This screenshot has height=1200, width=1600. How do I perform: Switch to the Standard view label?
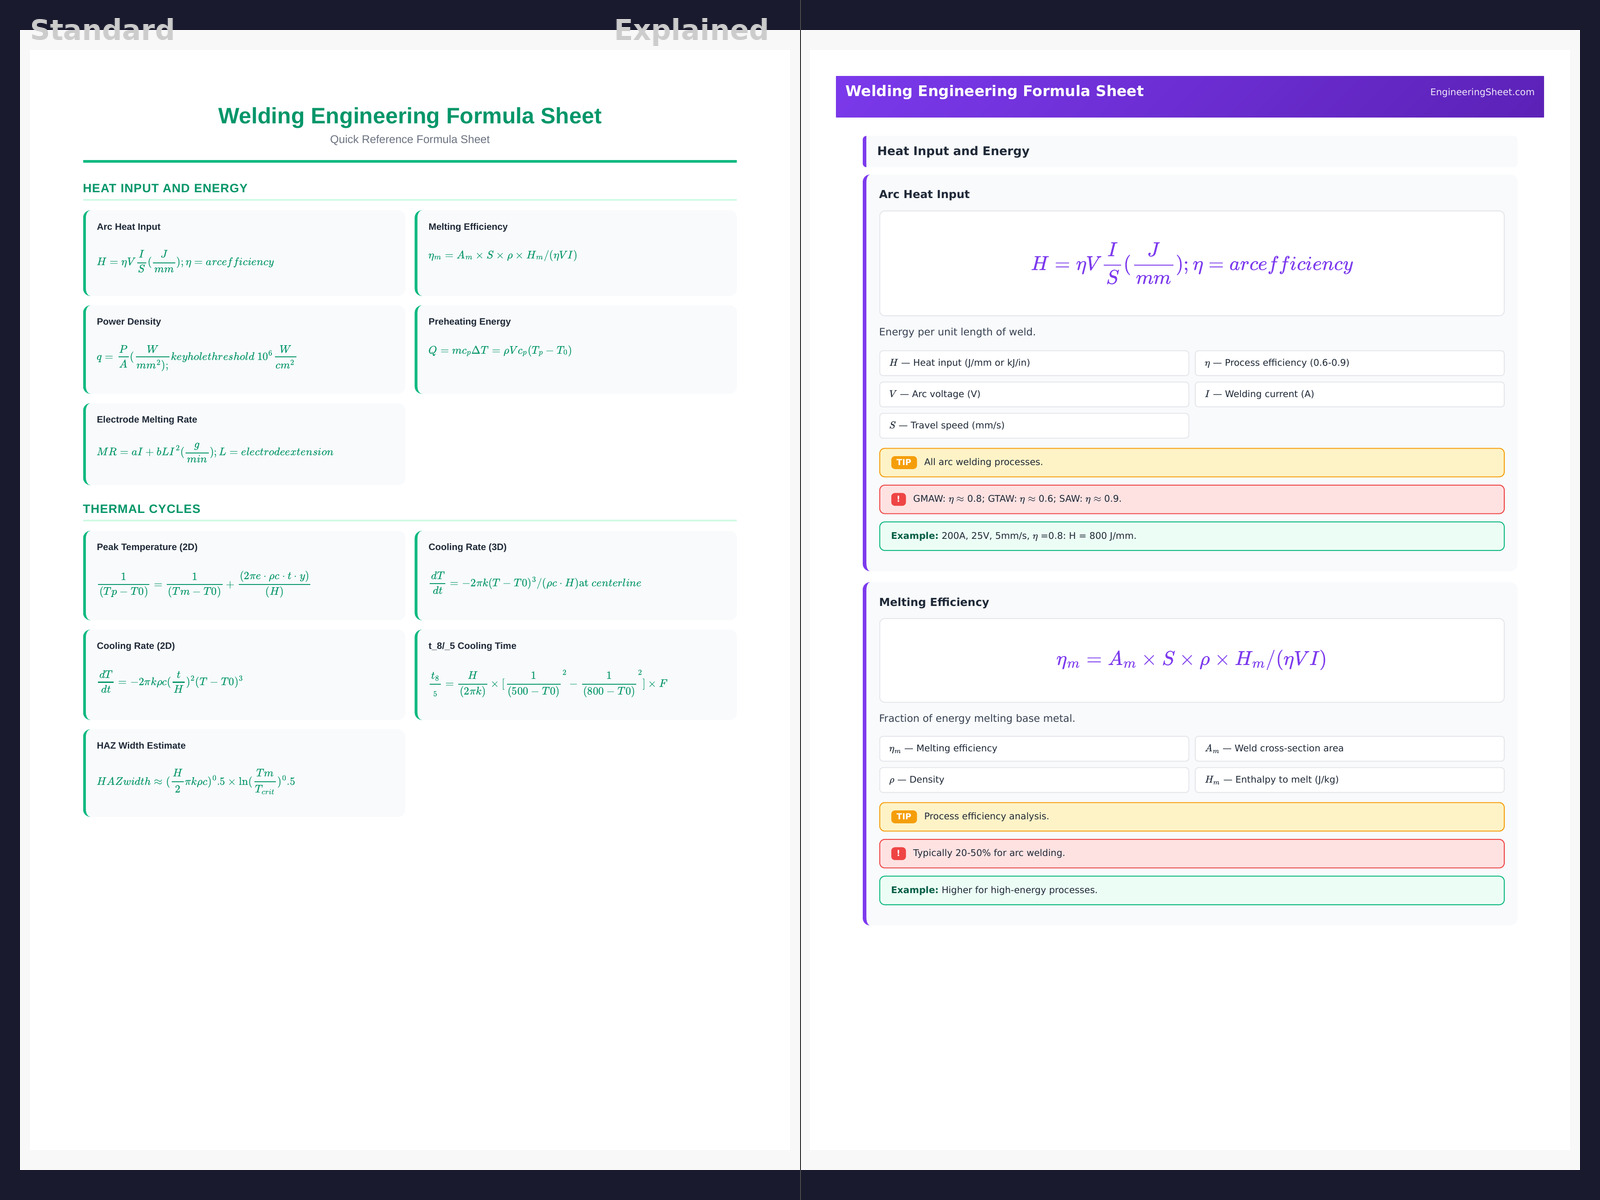[102, 30]
